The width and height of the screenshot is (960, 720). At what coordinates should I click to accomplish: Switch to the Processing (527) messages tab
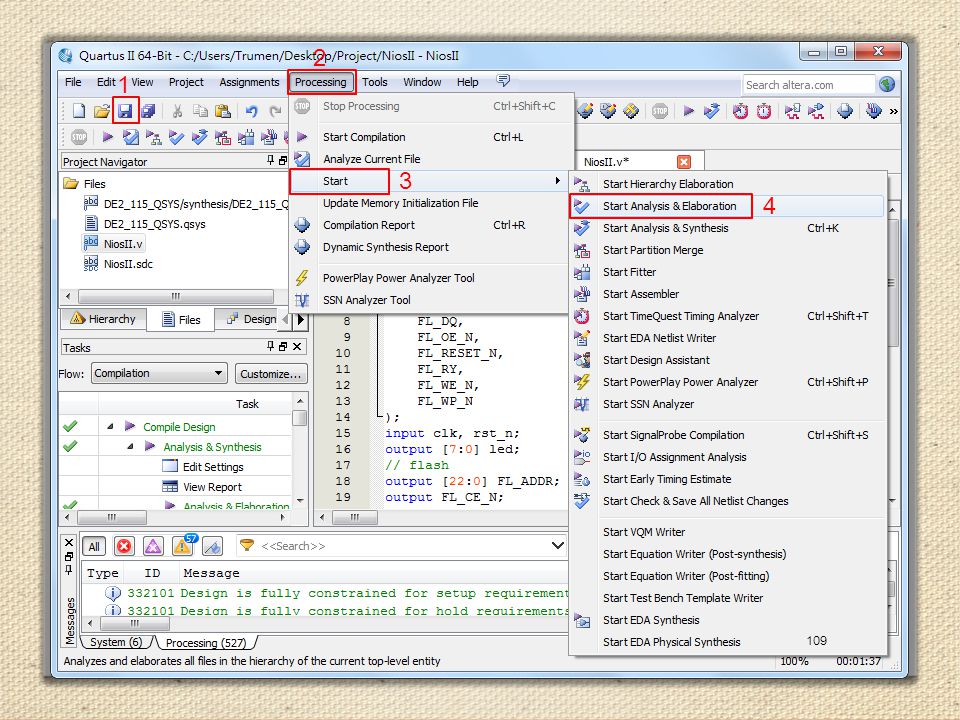click(206, 643)
